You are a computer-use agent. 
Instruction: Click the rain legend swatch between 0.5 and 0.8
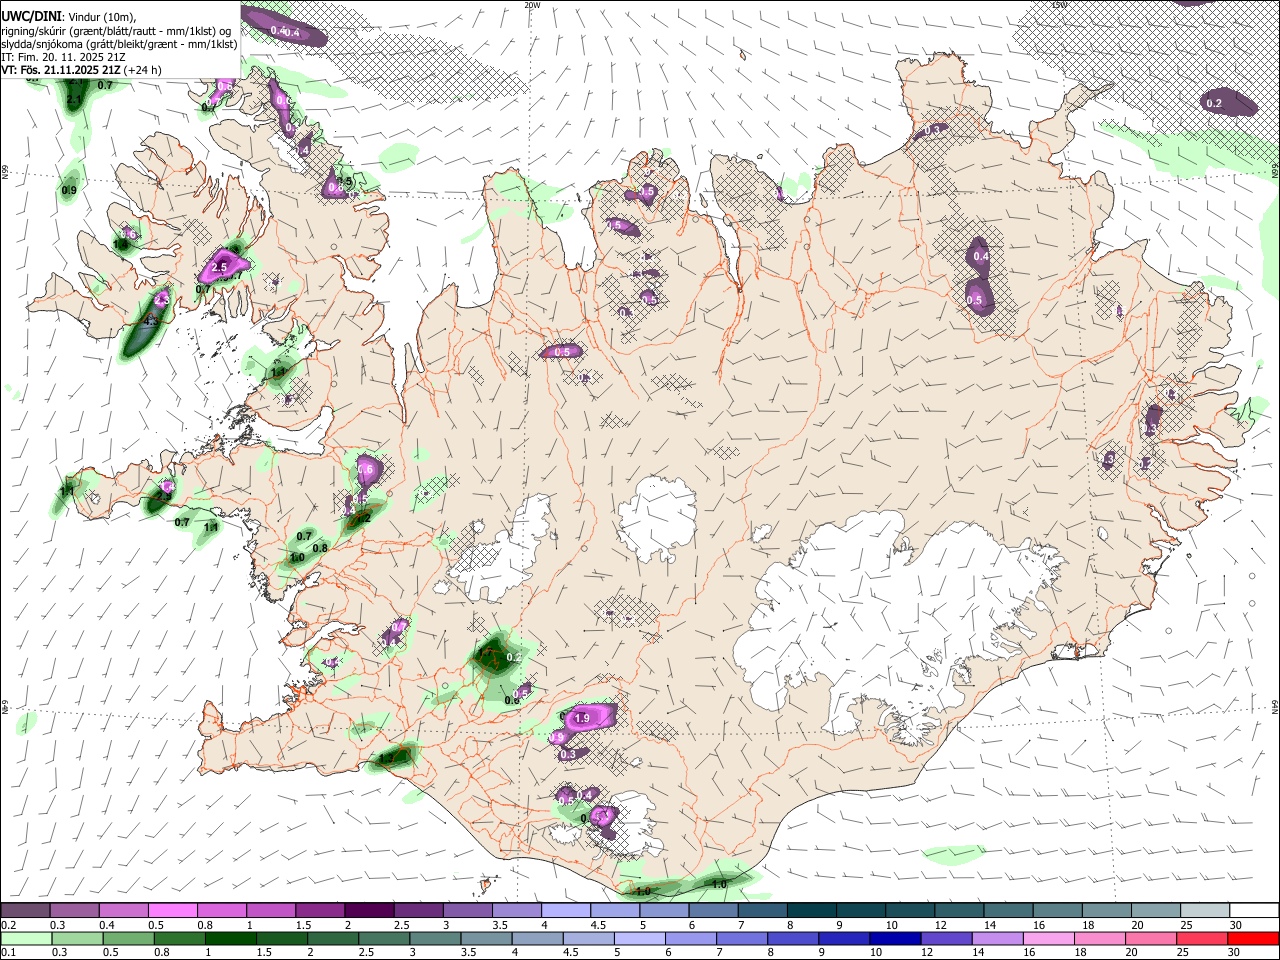pos(128,937)
